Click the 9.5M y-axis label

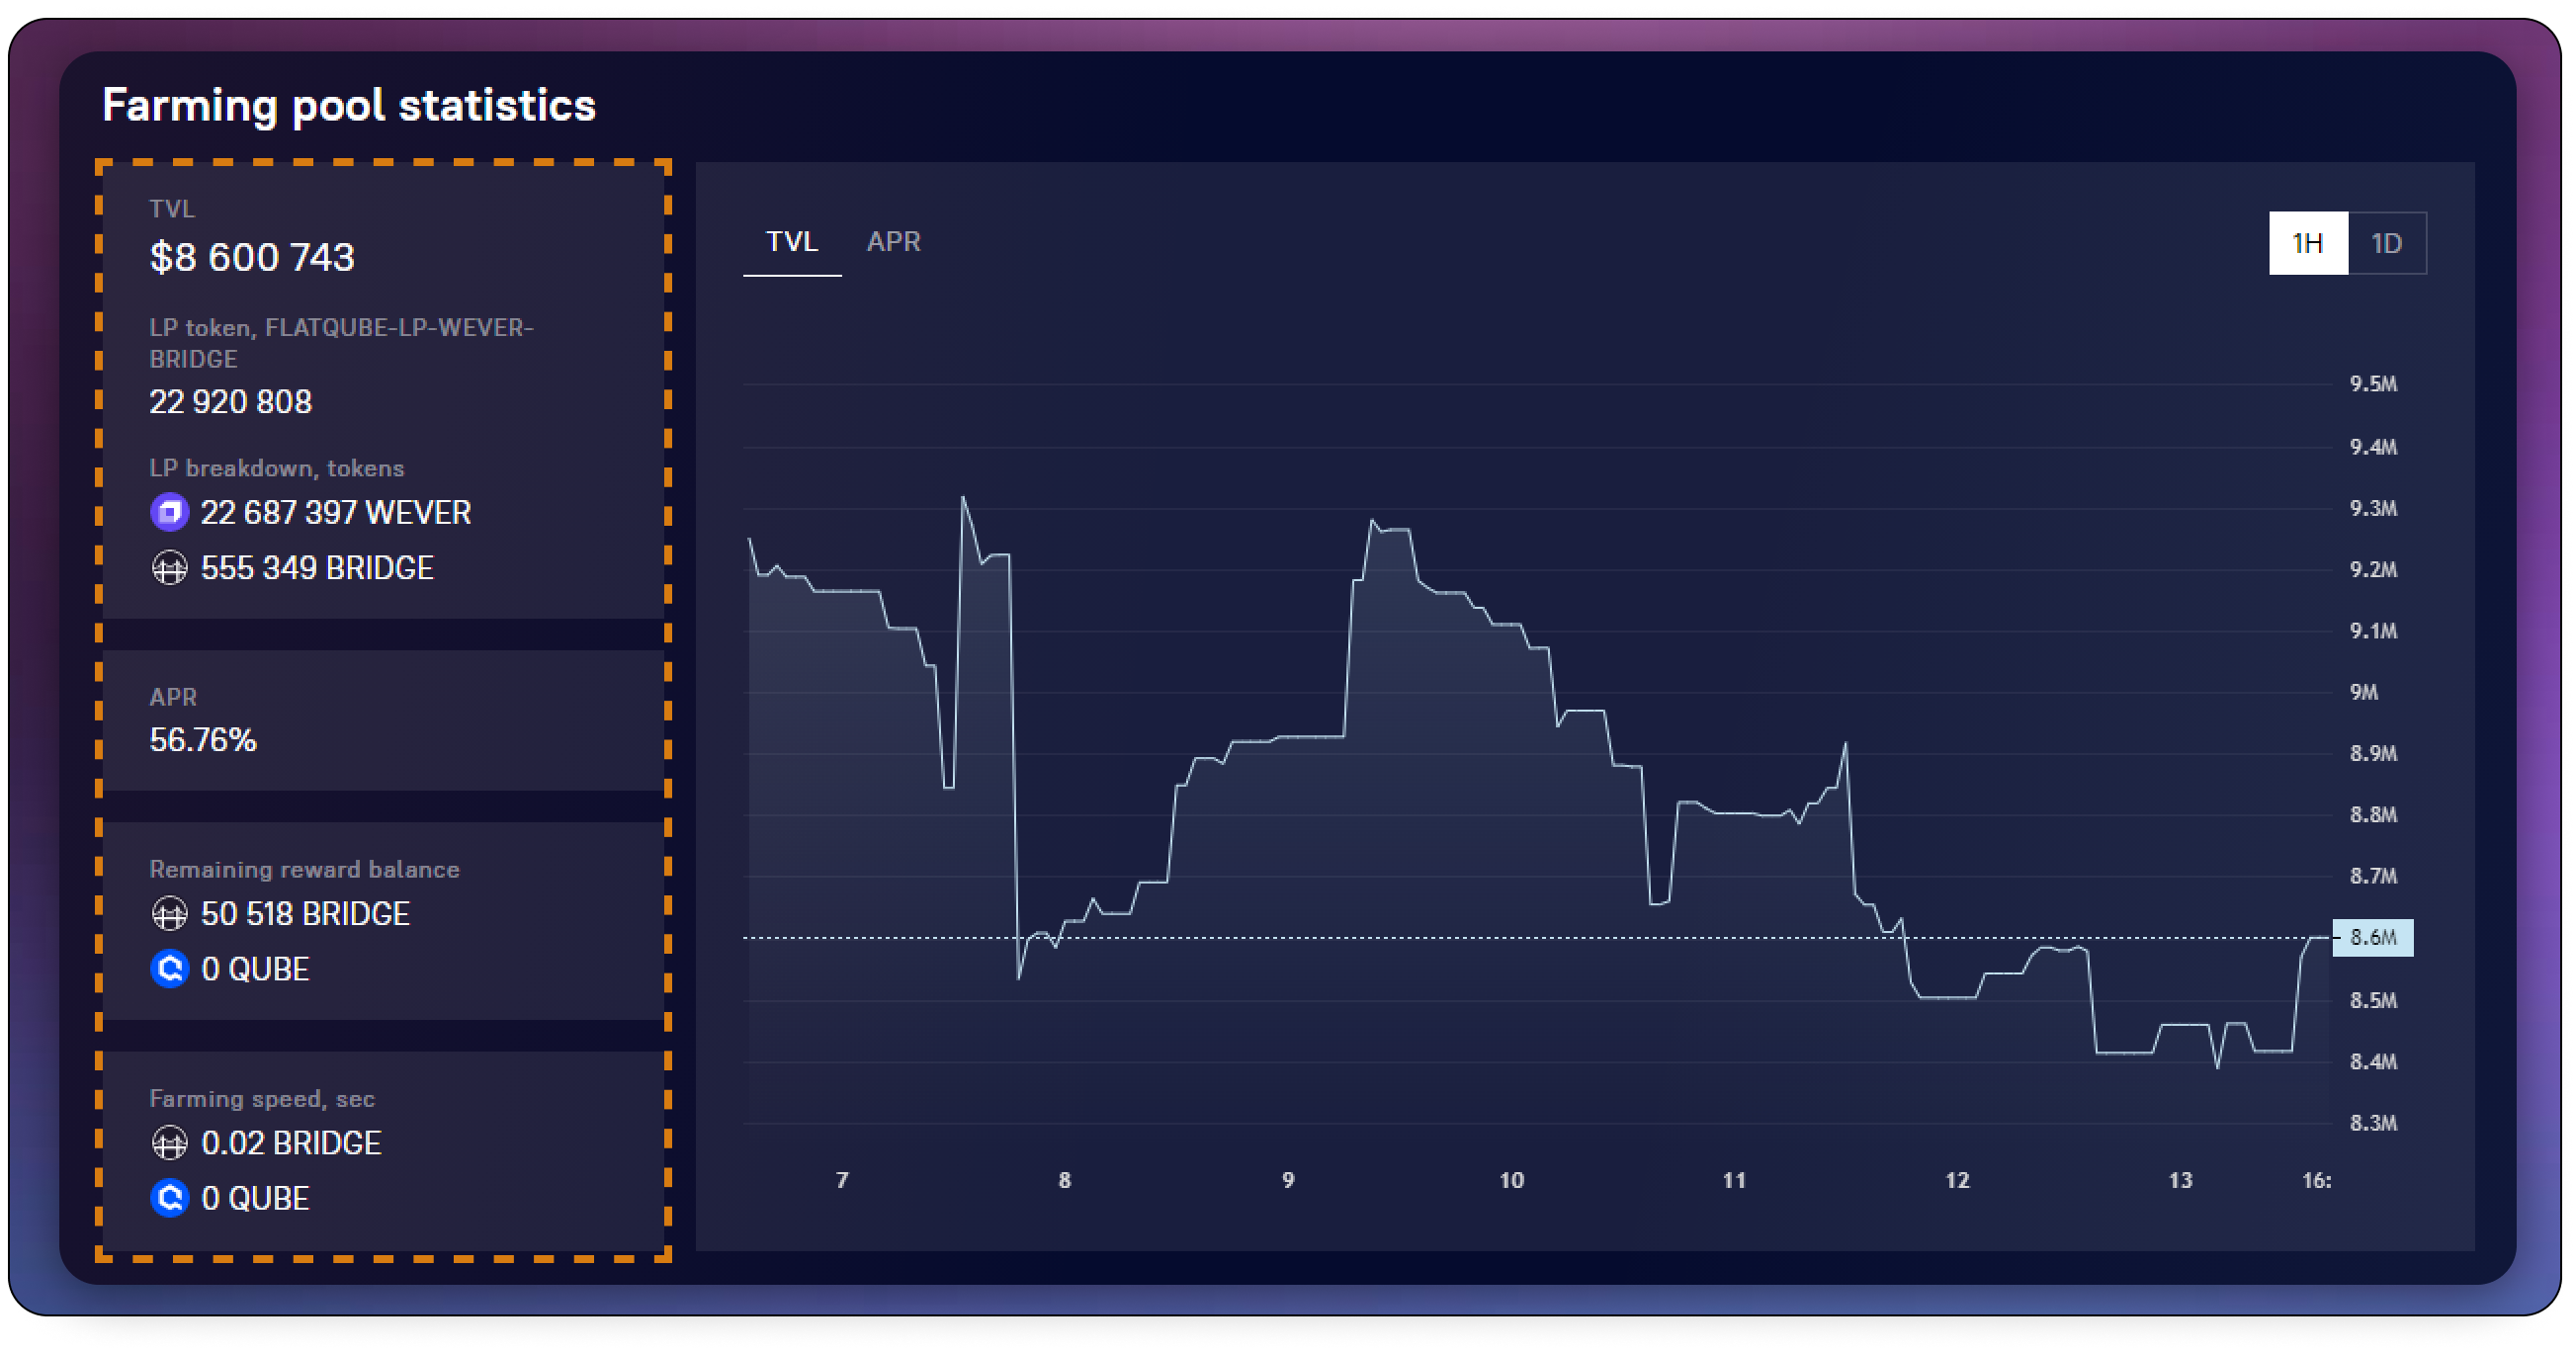pos(2372,384)
